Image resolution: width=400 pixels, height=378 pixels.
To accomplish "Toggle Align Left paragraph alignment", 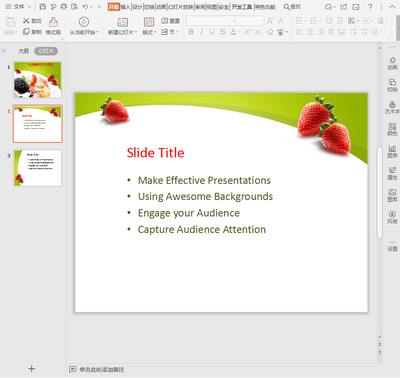I will tap(299, 32).
